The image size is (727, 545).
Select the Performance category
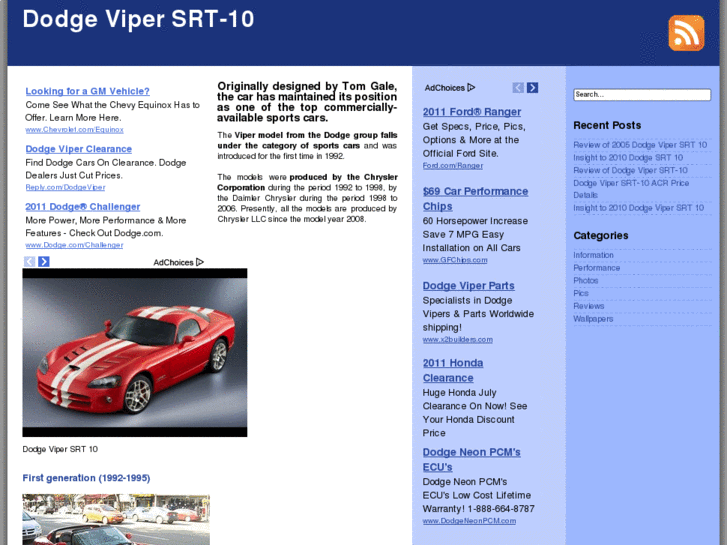(596, 268)
